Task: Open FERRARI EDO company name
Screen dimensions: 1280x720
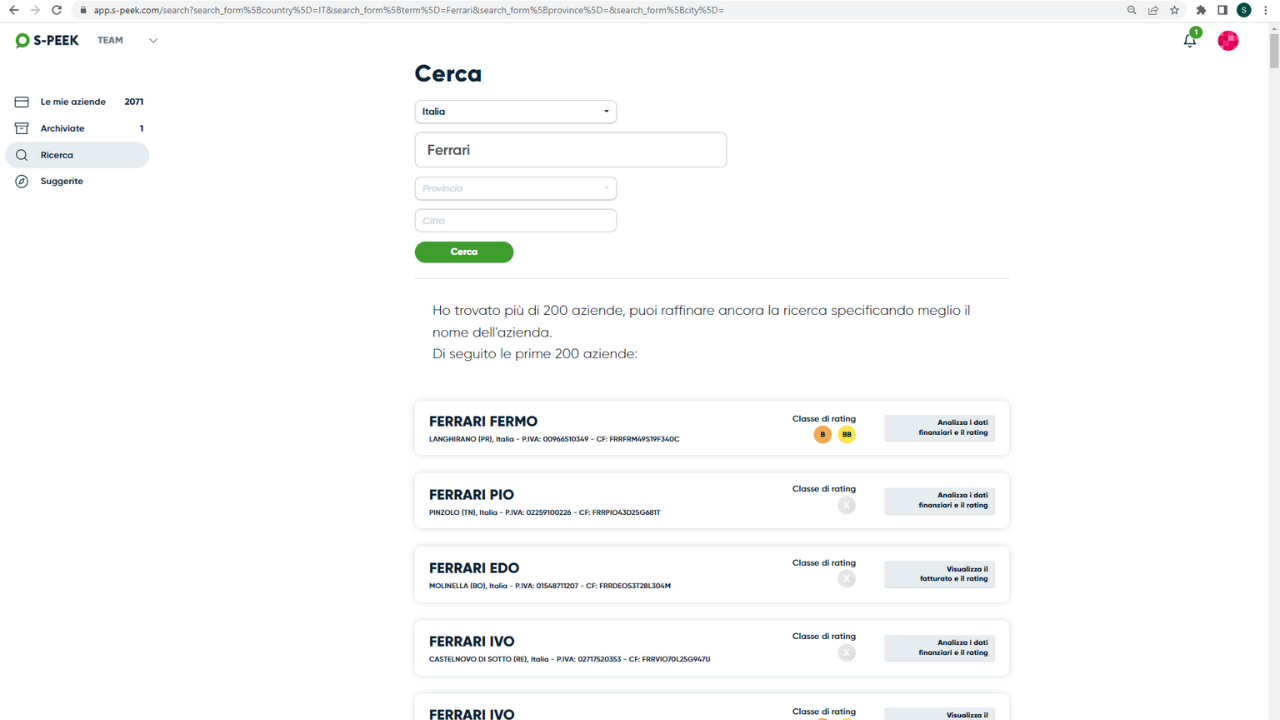Action: (x=474, y=568)
